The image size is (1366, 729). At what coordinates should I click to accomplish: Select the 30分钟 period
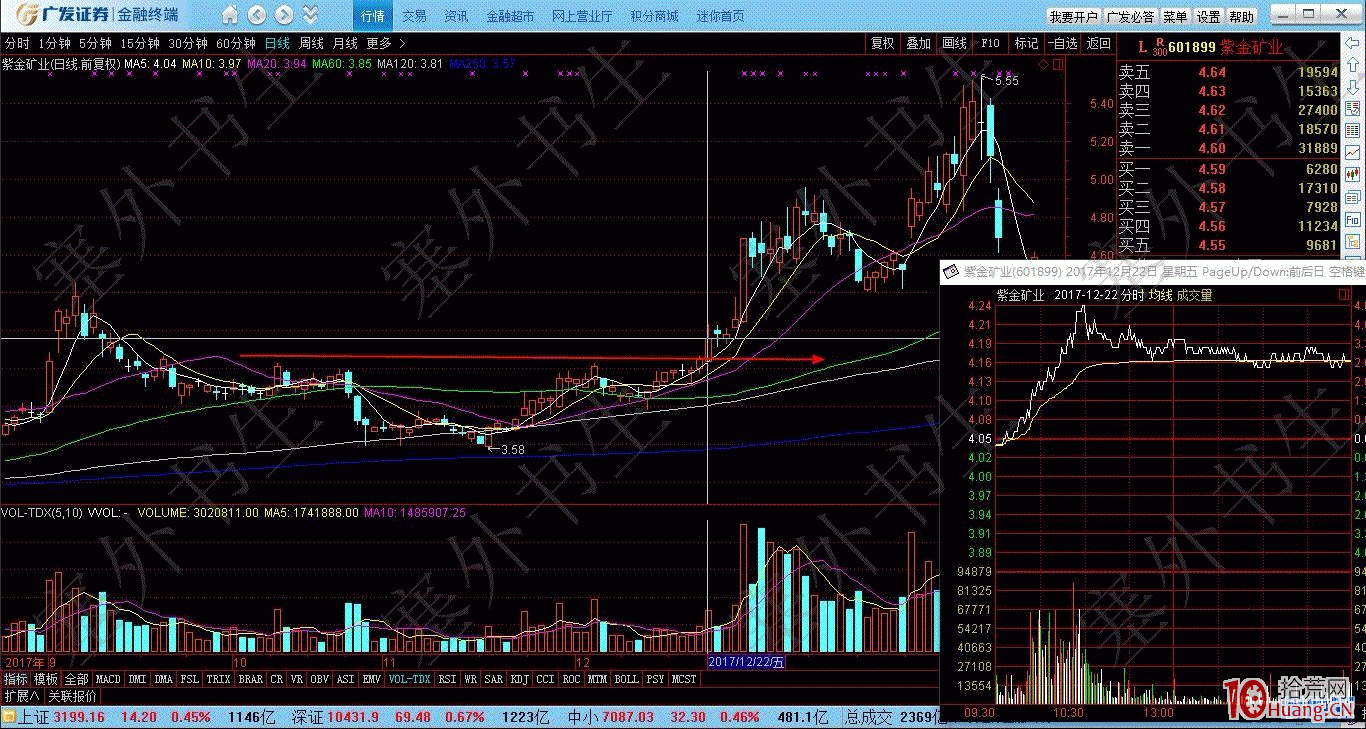point(188,44)
